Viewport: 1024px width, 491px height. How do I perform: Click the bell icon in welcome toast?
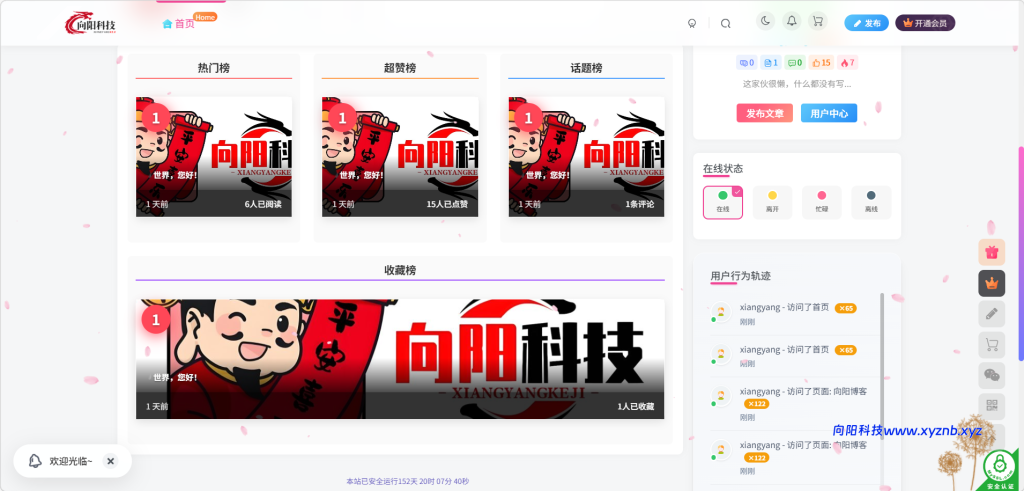click(x=35, y=461)
